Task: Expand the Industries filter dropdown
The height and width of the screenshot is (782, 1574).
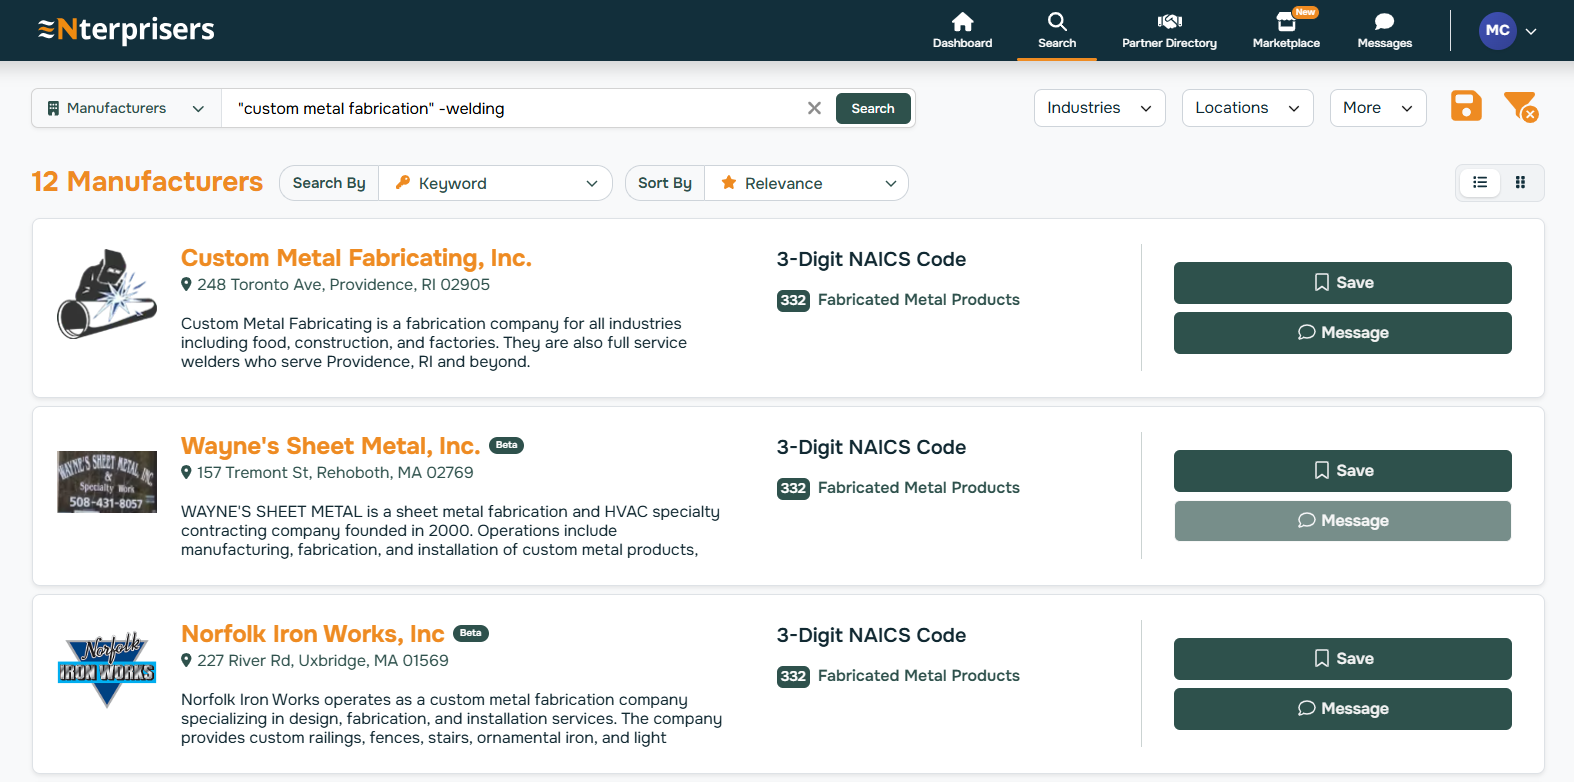Action: (x=1099, y=108)
